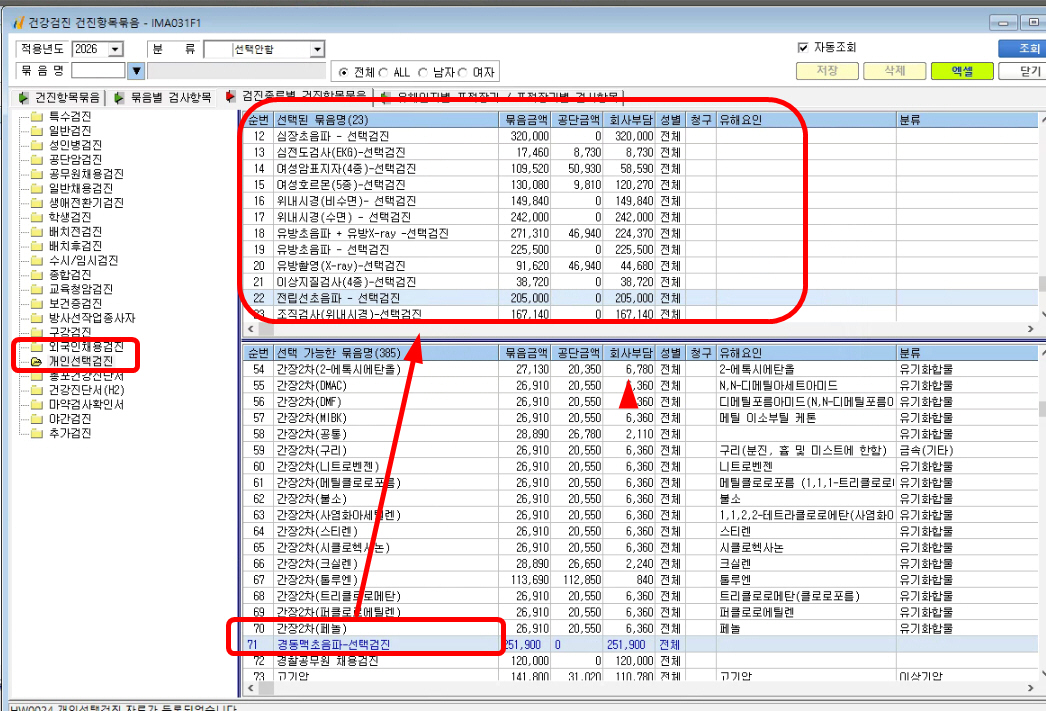1046x711 pixels.
Task: Click the 조회 button
Action: 1024,48
